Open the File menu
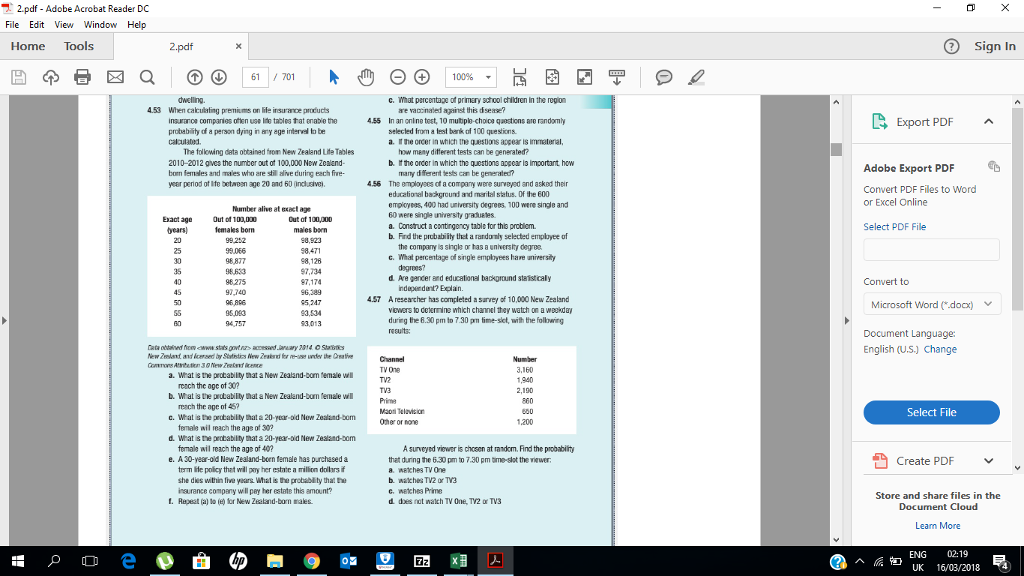The width and height of the screenshot is (1024, 576). tap(11, 24)
